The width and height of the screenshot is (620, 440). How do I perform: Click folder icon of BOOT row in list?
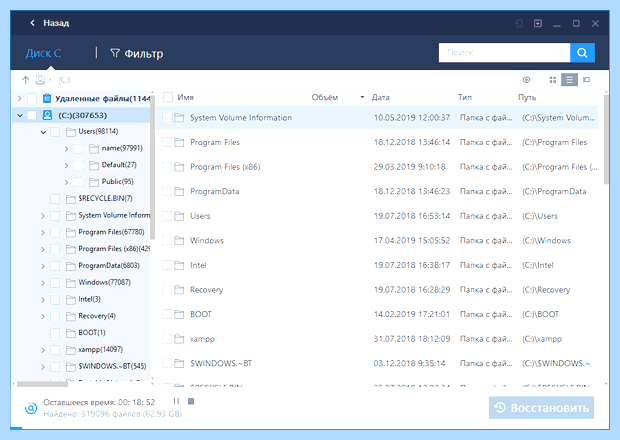tap(179, 314)
